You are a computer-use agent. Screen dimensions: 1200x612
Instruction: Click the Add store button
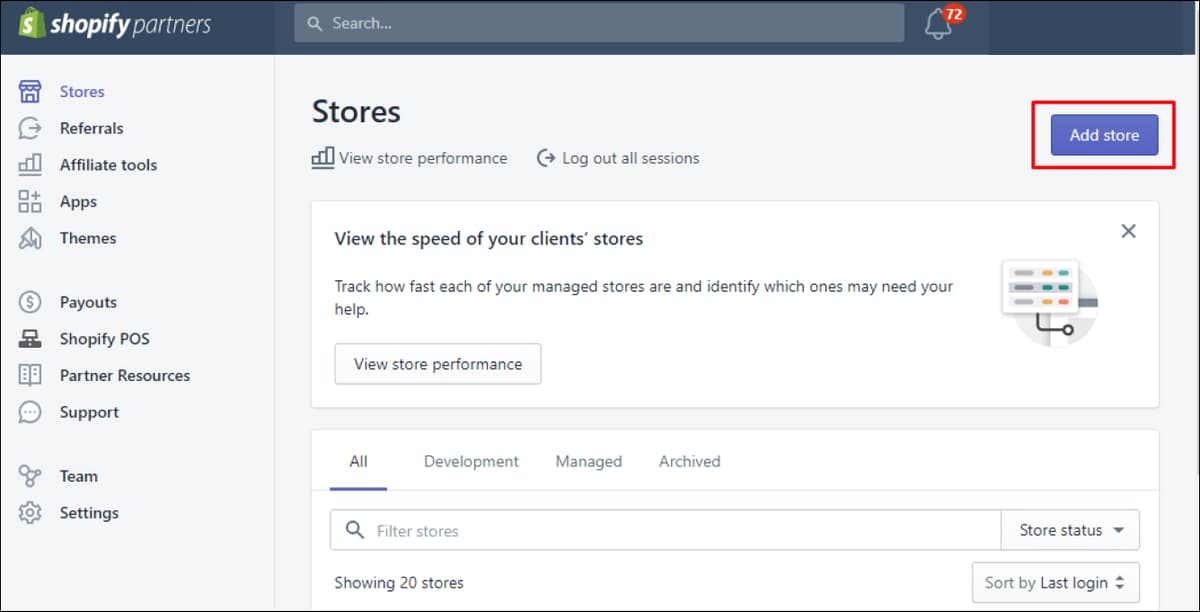(x=1104, y=135)
